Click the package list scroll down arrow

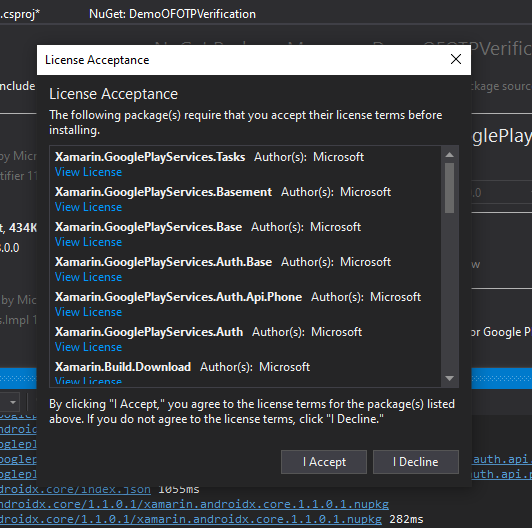click(x=450, y=378)
